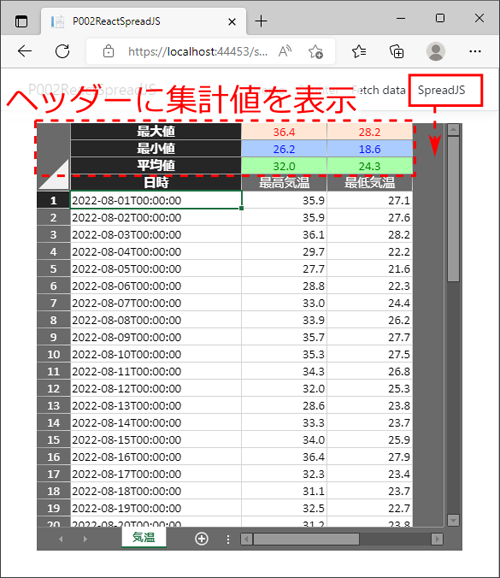Viewport: 500px width, 578px height.
Task: Click the address bar URL field
Action: tap(198, 52)
